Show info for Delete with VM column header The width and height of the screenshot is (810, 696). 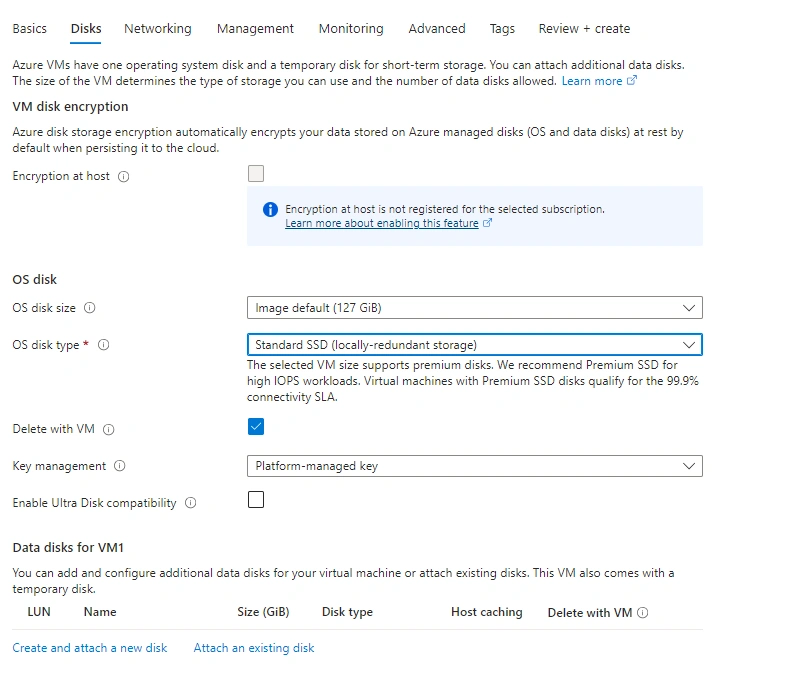click(x=643, y=613)
